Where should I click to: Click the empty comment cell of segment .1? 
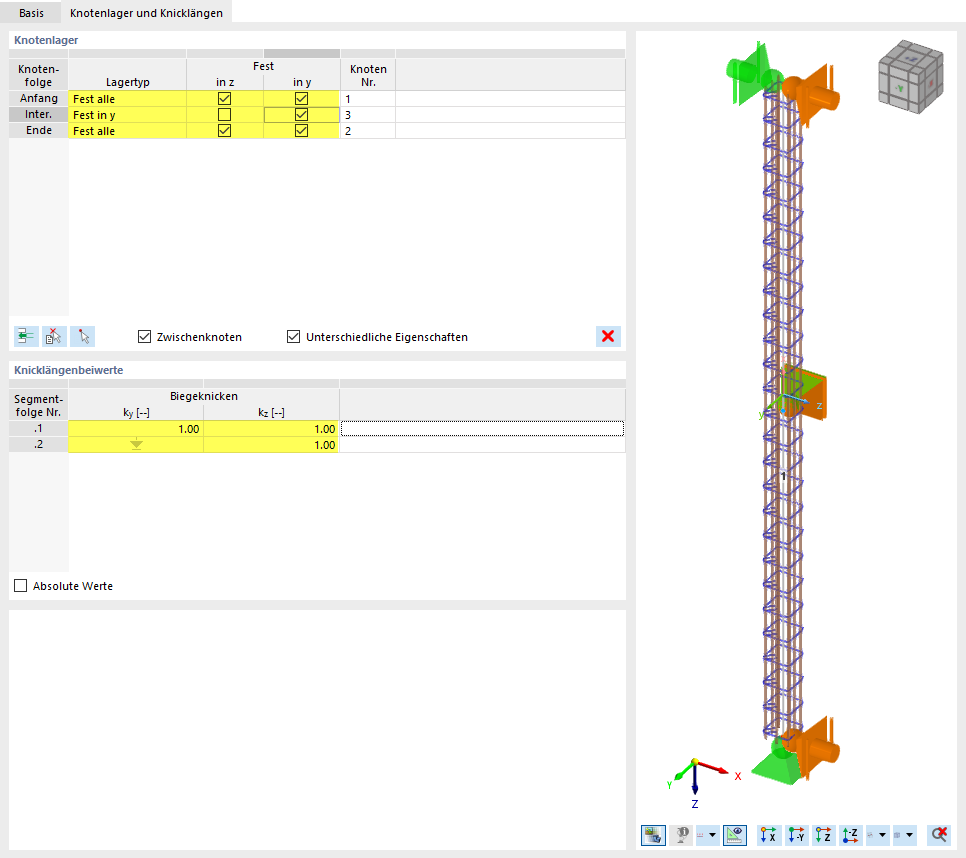click(482, 429)
